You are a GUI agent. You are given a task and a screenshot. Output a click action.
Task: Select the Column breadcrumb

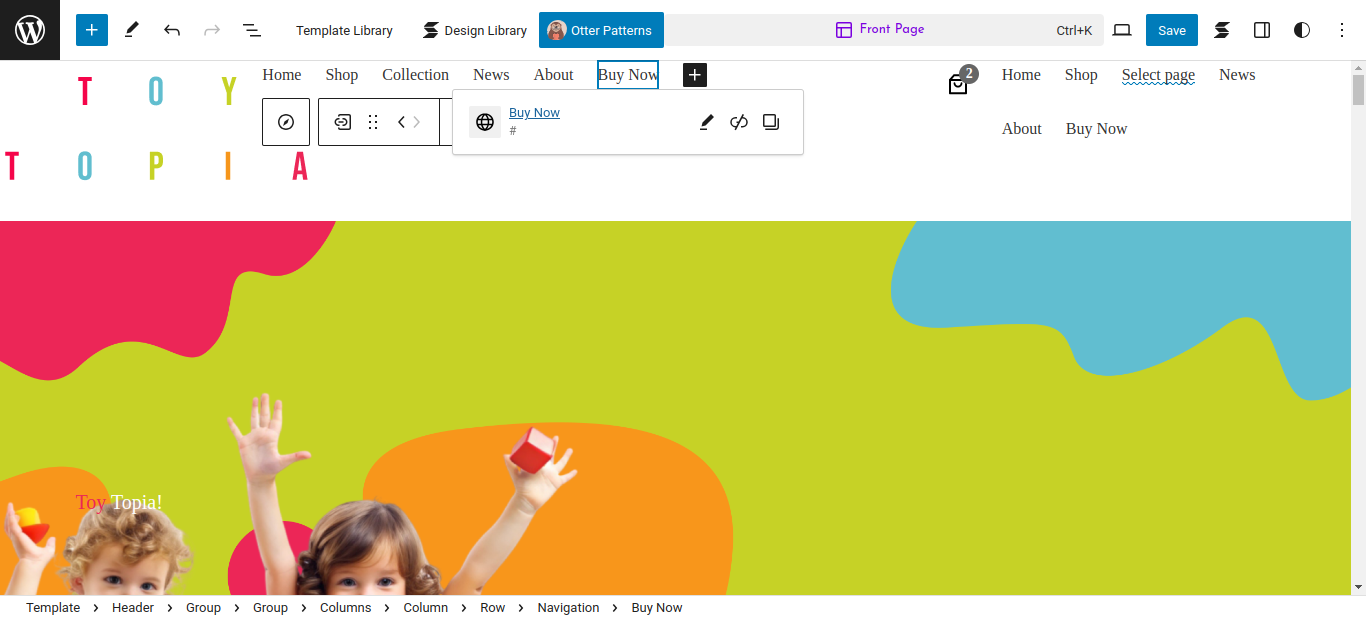[x=426, y=608]
